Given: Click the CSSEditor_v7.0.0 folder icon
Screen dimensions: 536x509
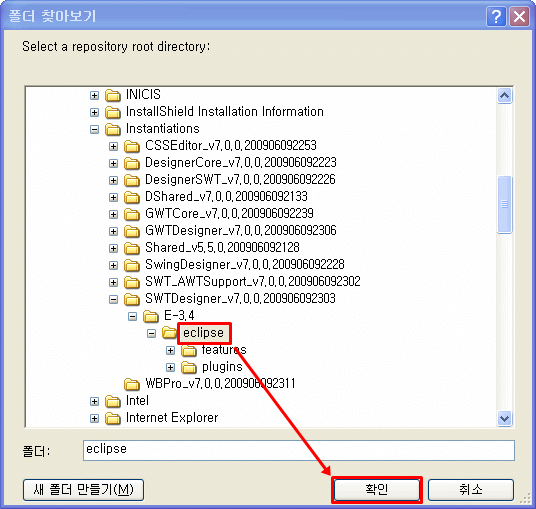Looking at the screenshot, I should 132,146.
